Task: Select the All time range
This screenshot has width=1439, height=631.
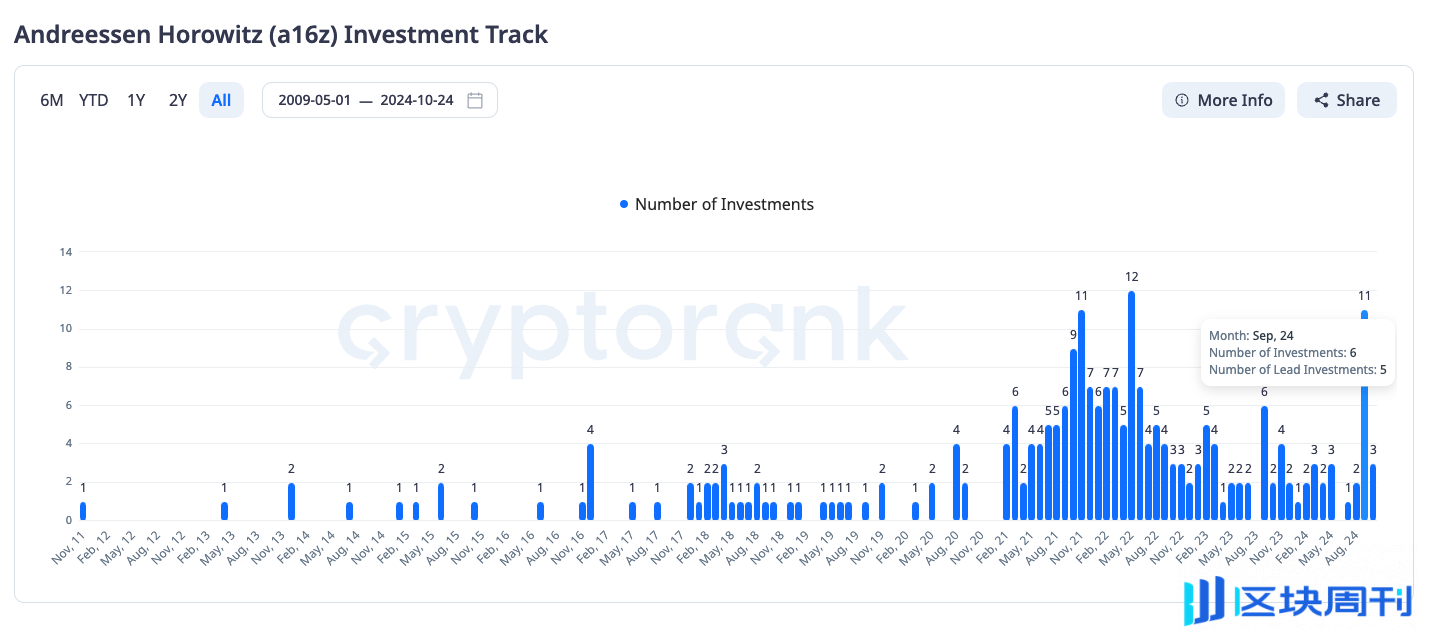Action: 221,100
